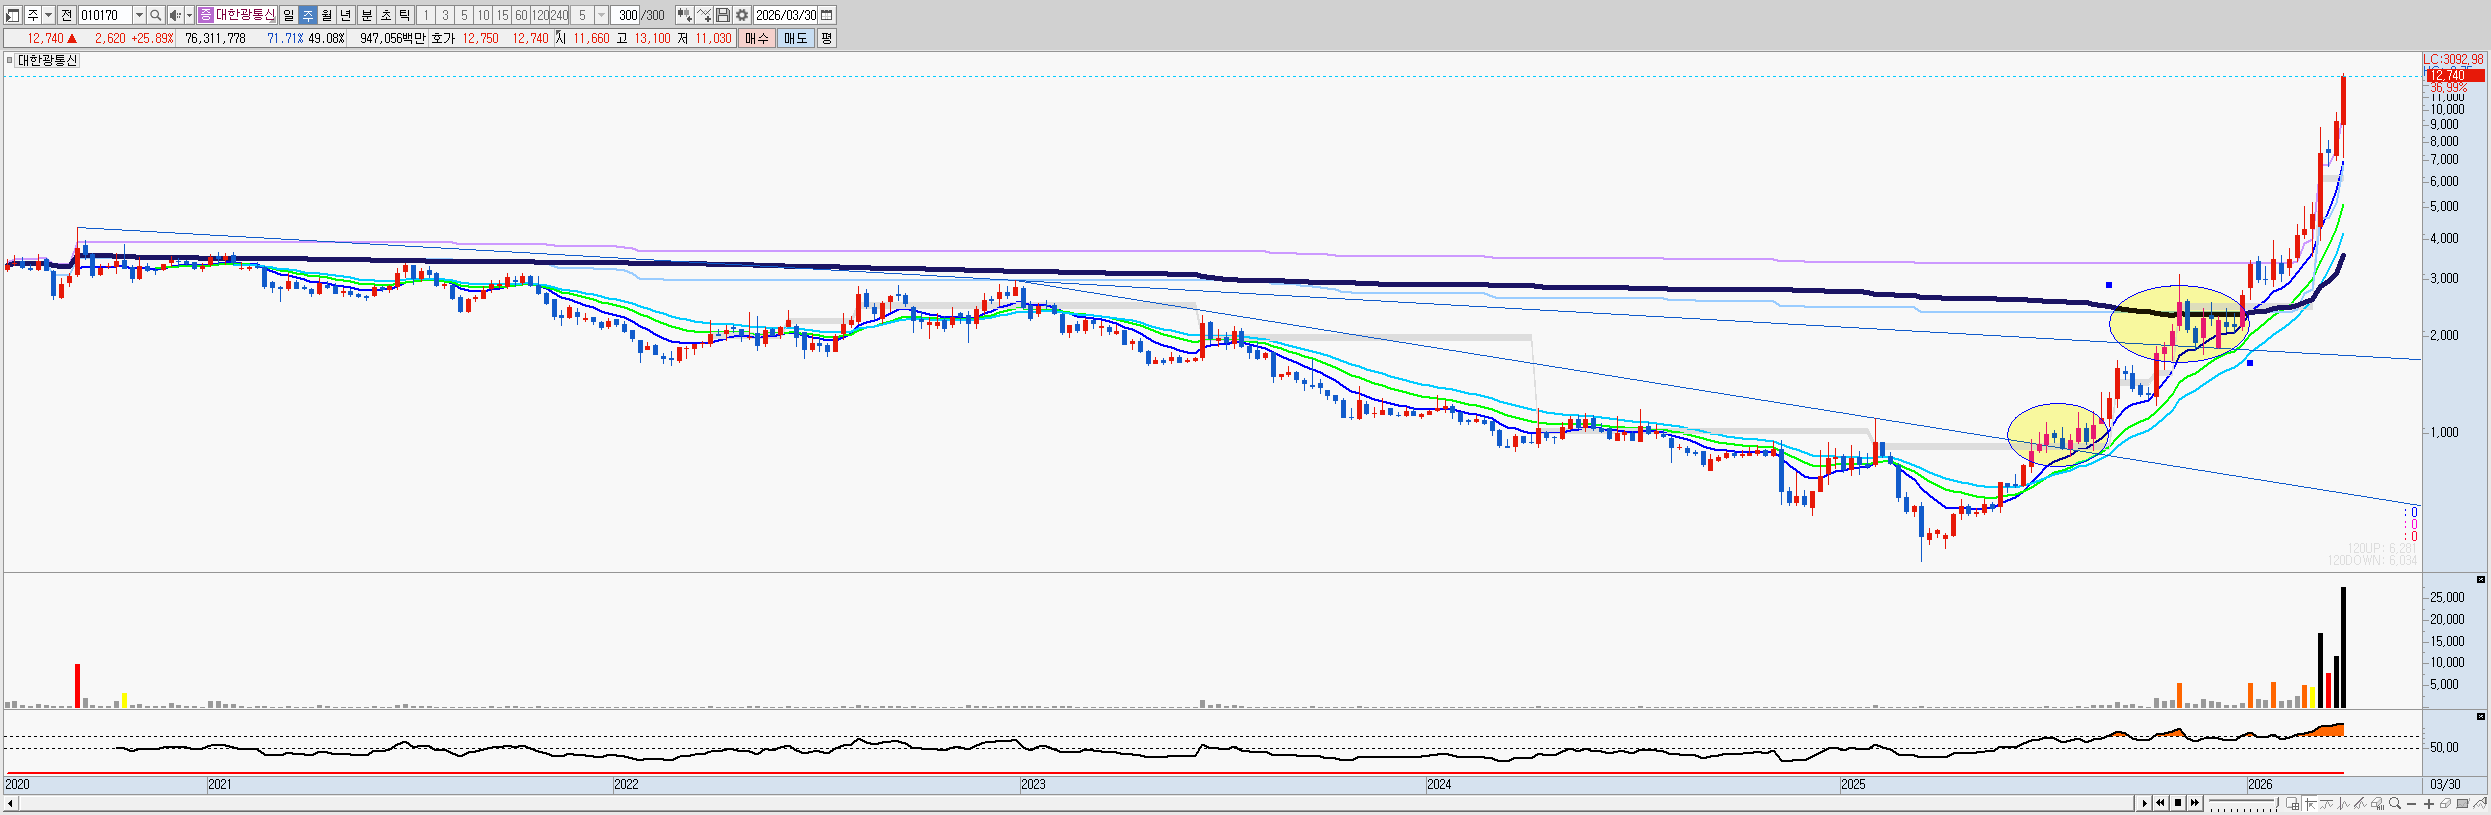Select the tick (틱) chart tab
This screenshot has height=815, width=2491.
(405, 15)
